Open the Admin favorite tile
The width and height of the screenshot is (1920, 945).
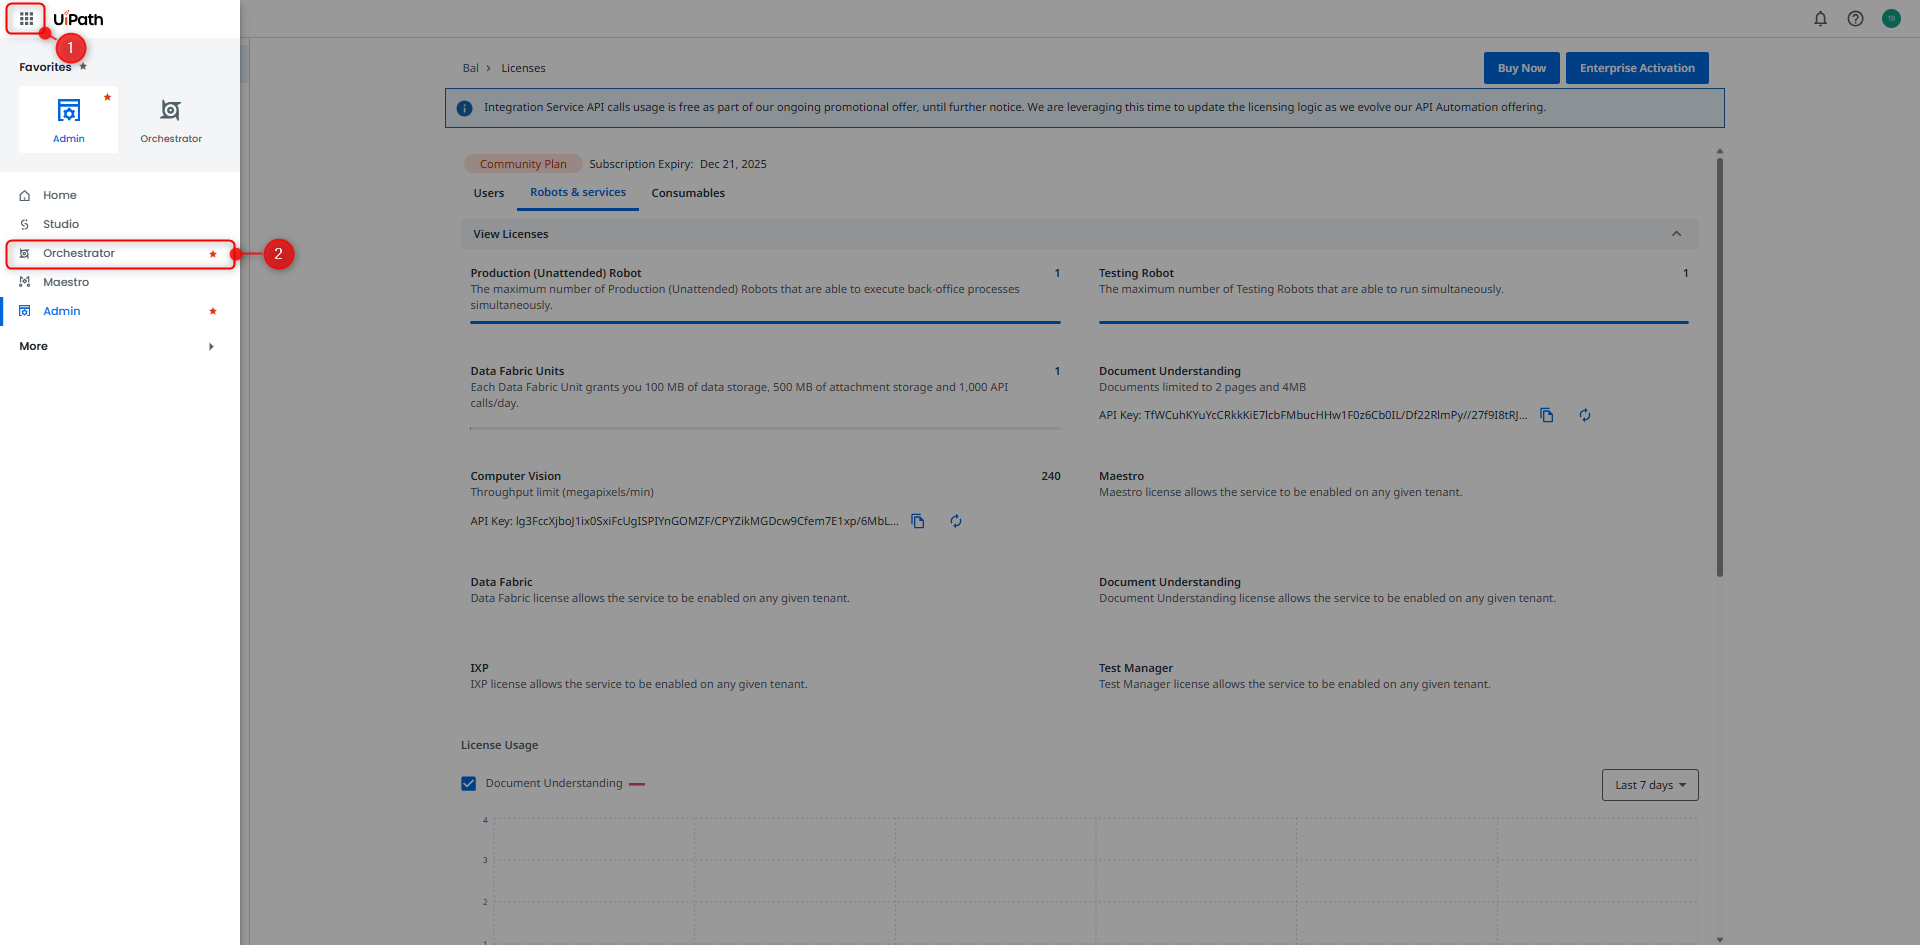[x=68, y=119]
